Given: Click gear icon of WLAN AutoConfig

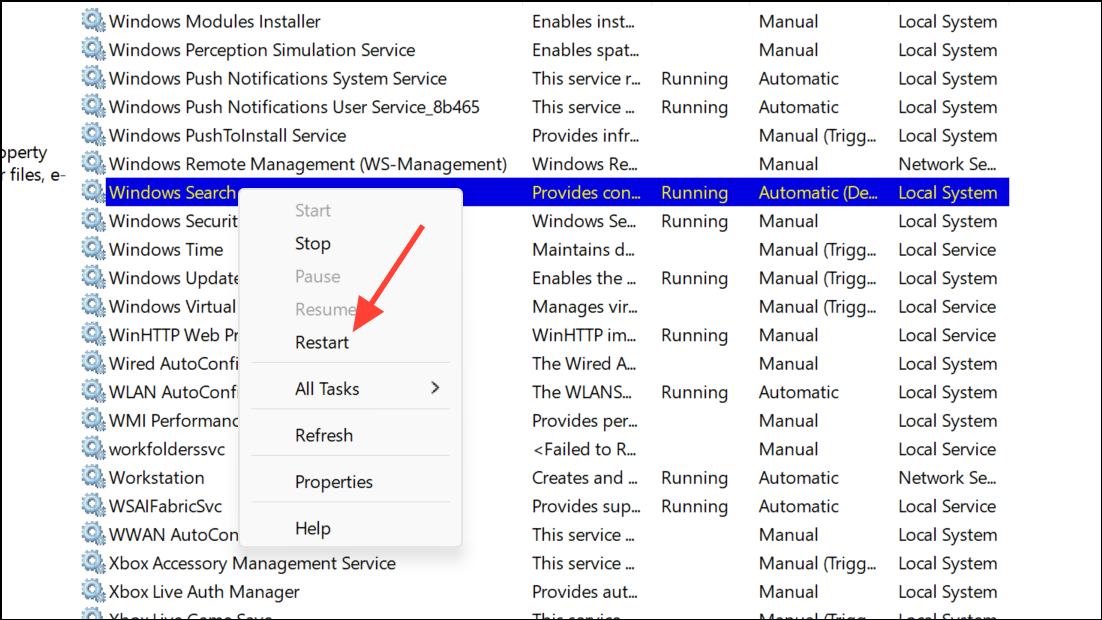Looking at the screenshot, I should [93, 391].
